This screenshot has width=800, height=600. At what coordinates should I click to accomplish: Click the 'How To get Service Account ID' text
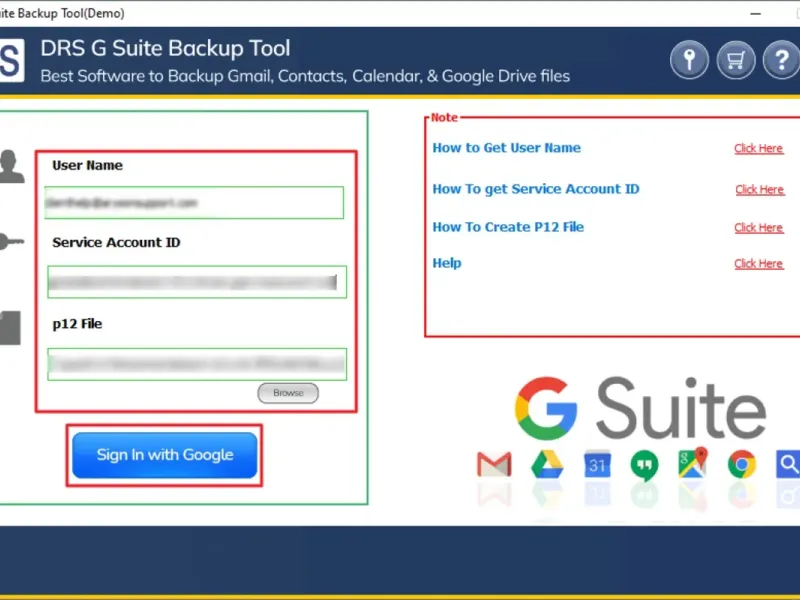536,189
